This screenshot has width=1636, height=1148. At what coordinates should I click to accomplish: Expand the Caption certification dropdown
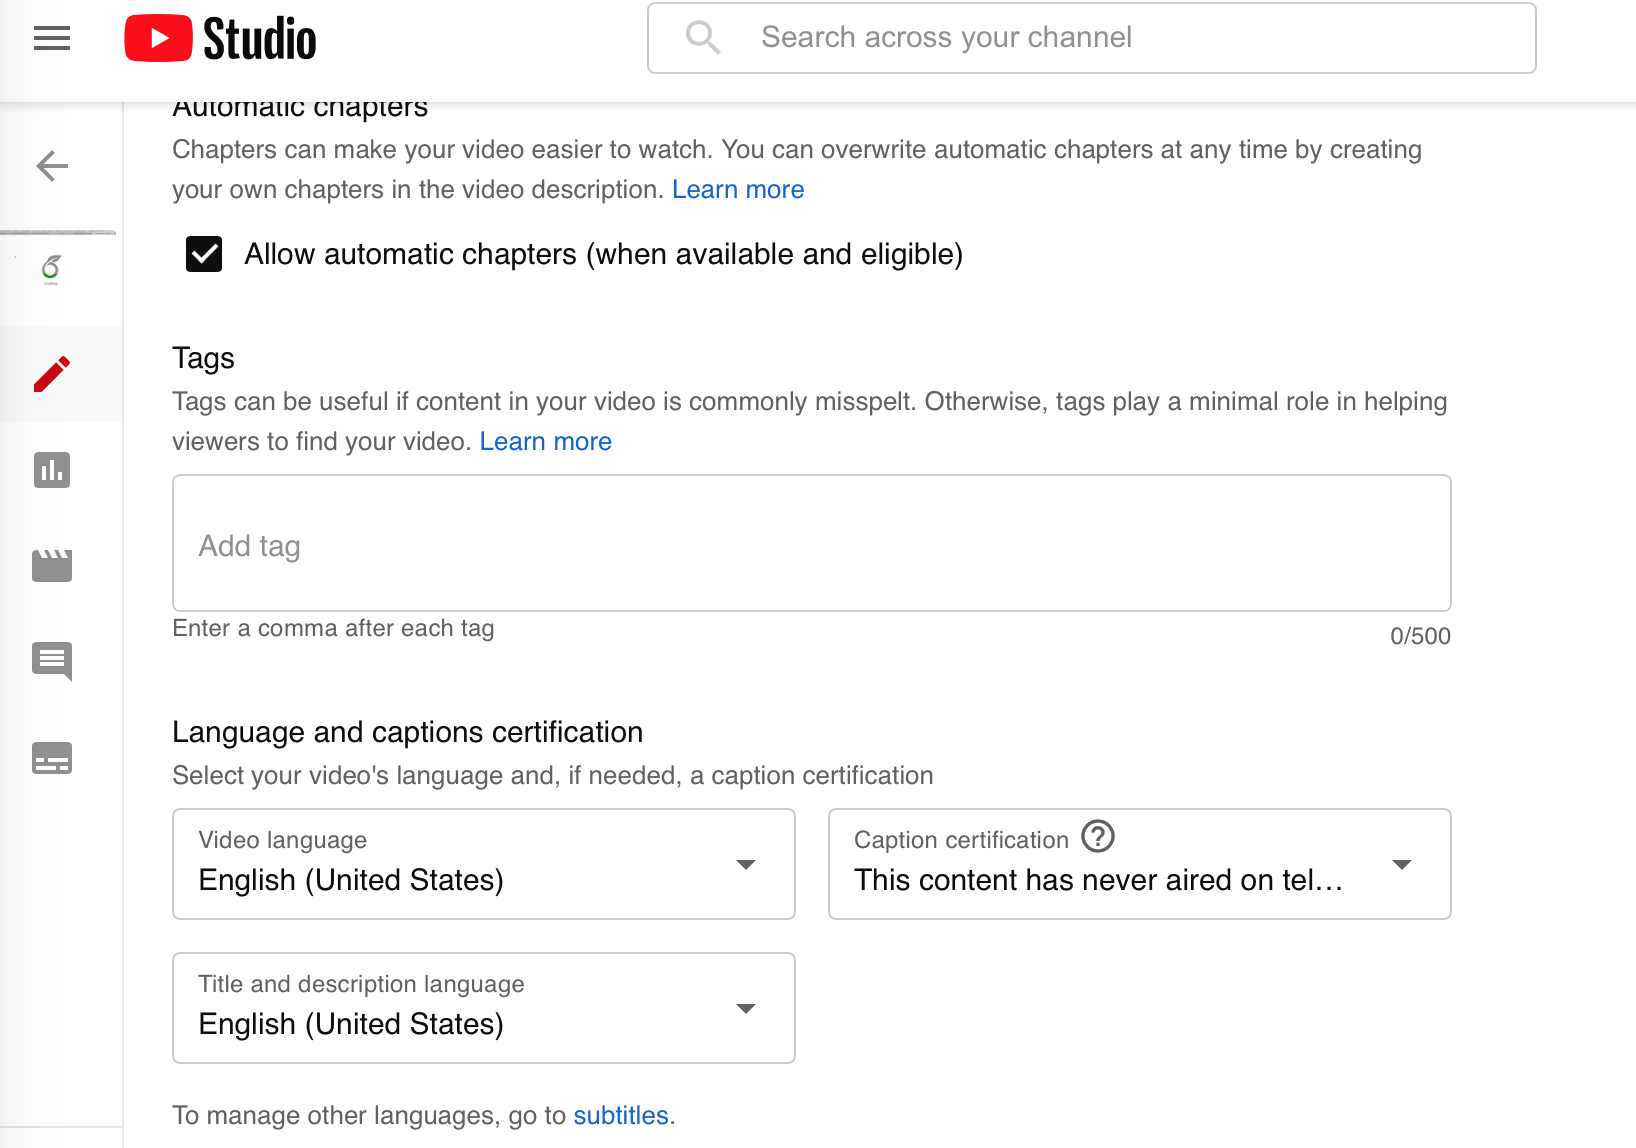click(1140, 864)
